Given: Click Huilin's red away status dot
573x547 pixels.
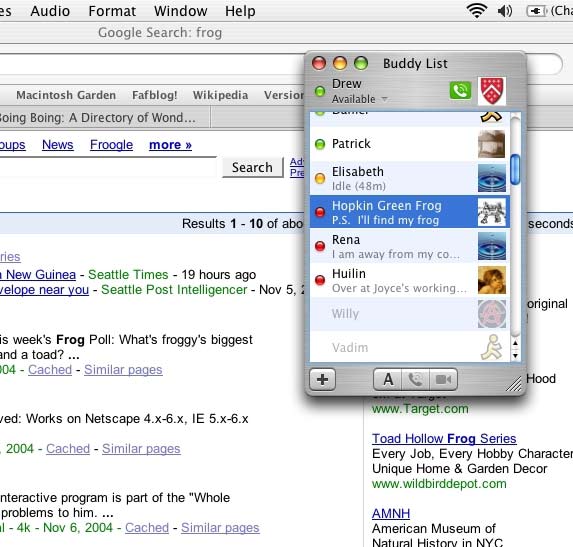Looking at the screenshot, I should [320, 280].
